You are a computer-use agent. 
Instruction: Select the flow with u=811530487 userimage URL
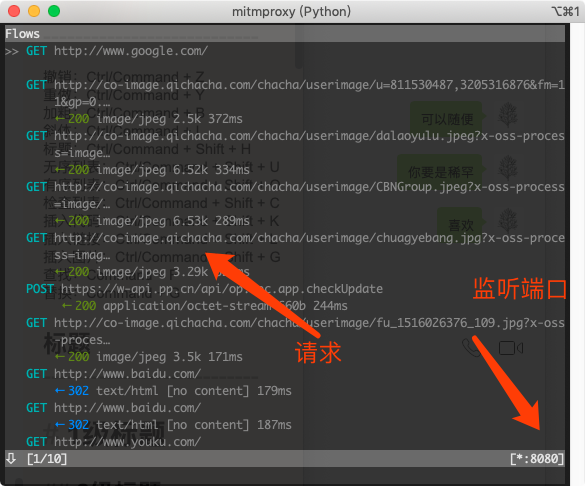click(x=295, y=93)
